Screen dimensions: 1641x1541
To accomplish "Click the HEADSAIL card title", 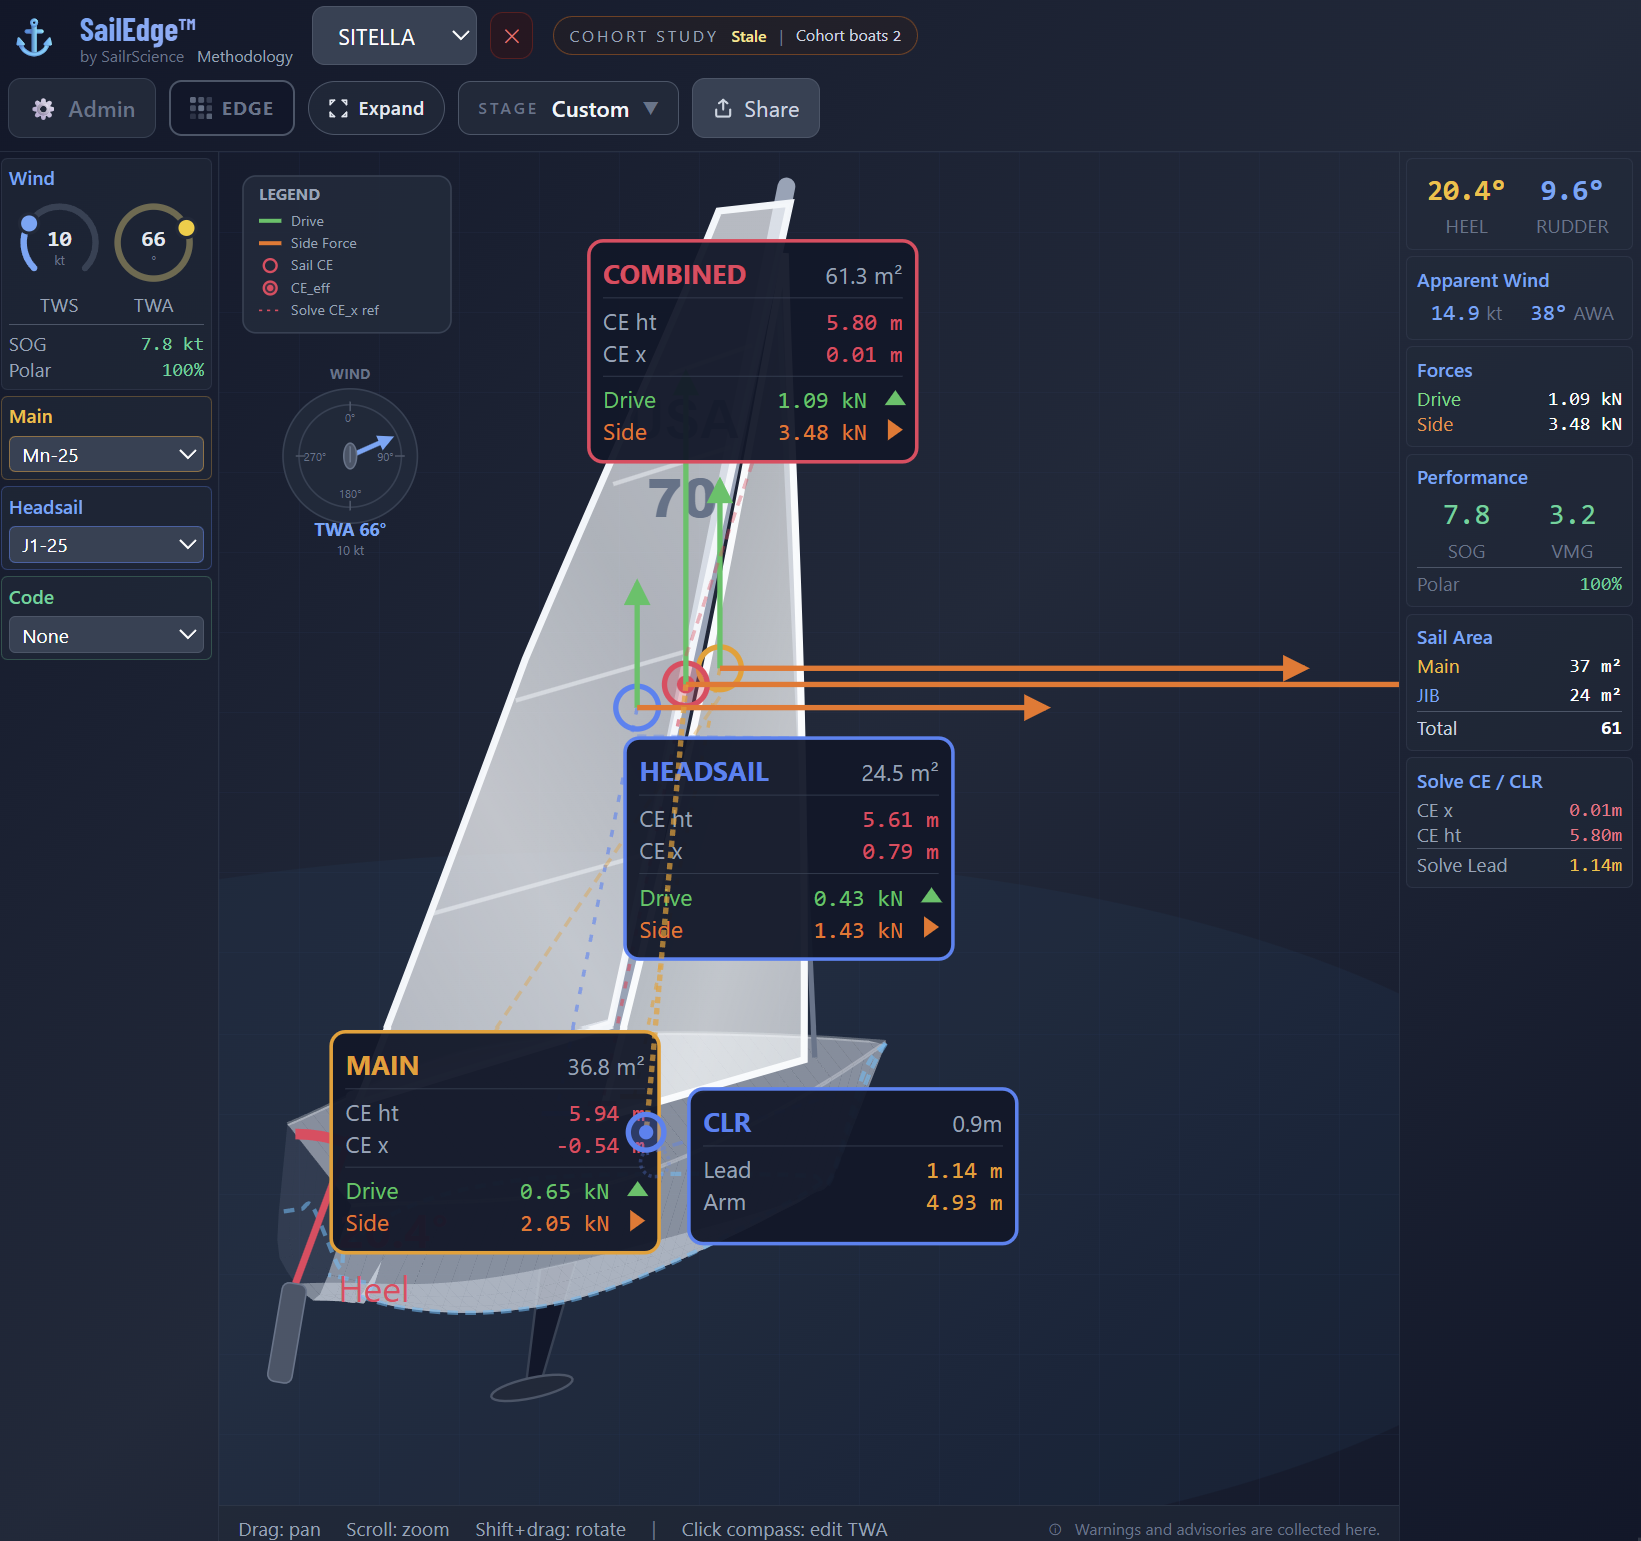I will (x=704, y=772).
